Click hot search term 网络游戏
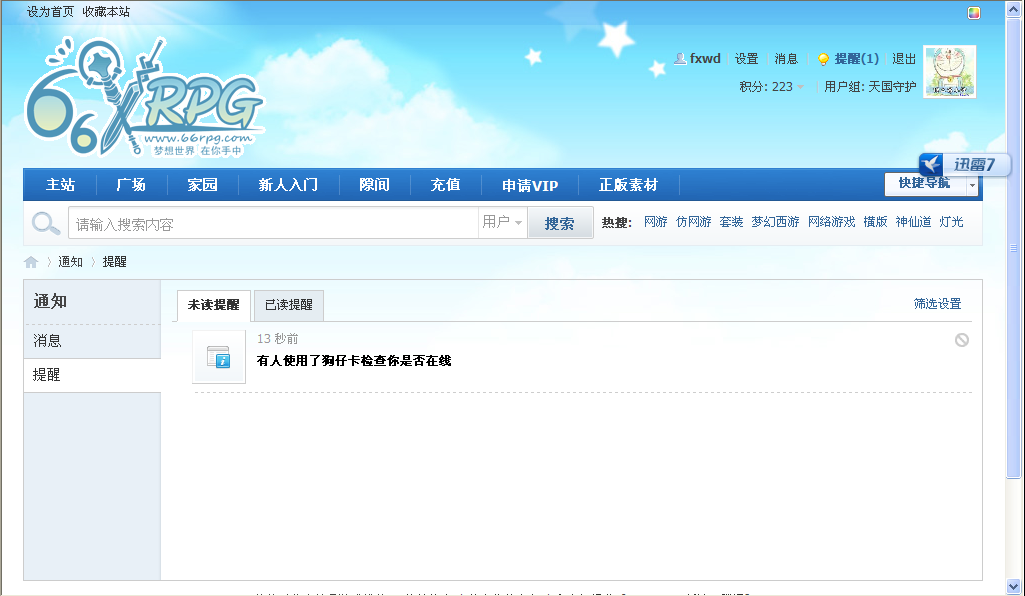Image resolution: width=1025 pixels, height=596 pixels. coord(832,222)
